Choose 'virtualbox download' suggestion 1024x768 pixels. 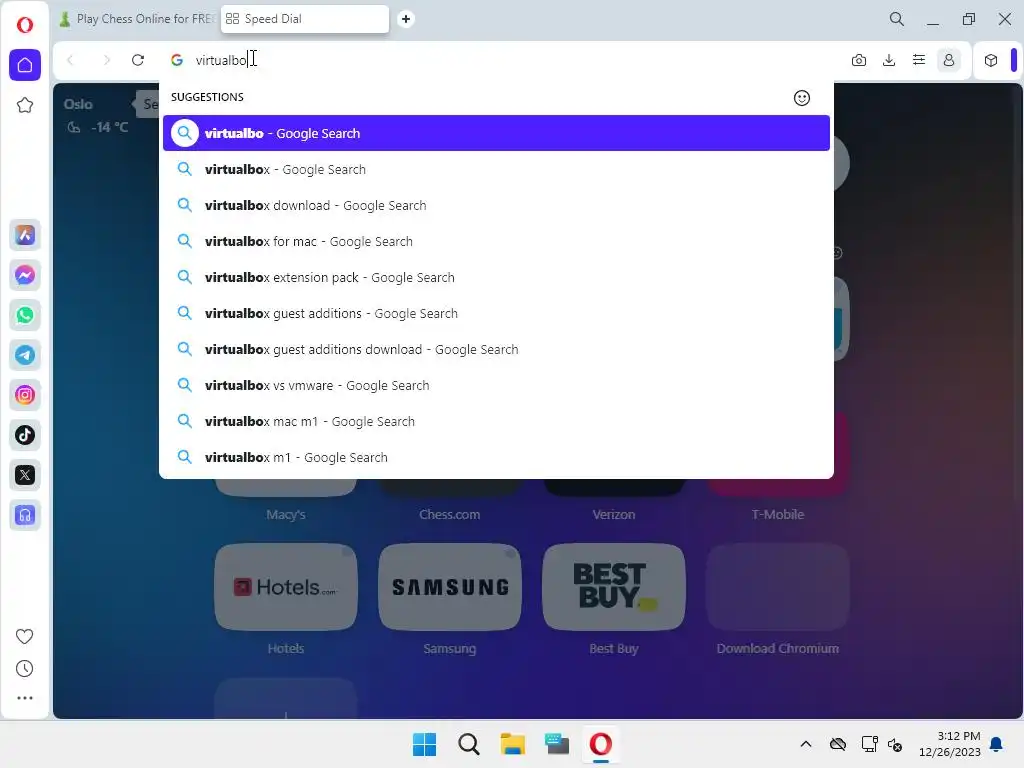pos(496,205)
